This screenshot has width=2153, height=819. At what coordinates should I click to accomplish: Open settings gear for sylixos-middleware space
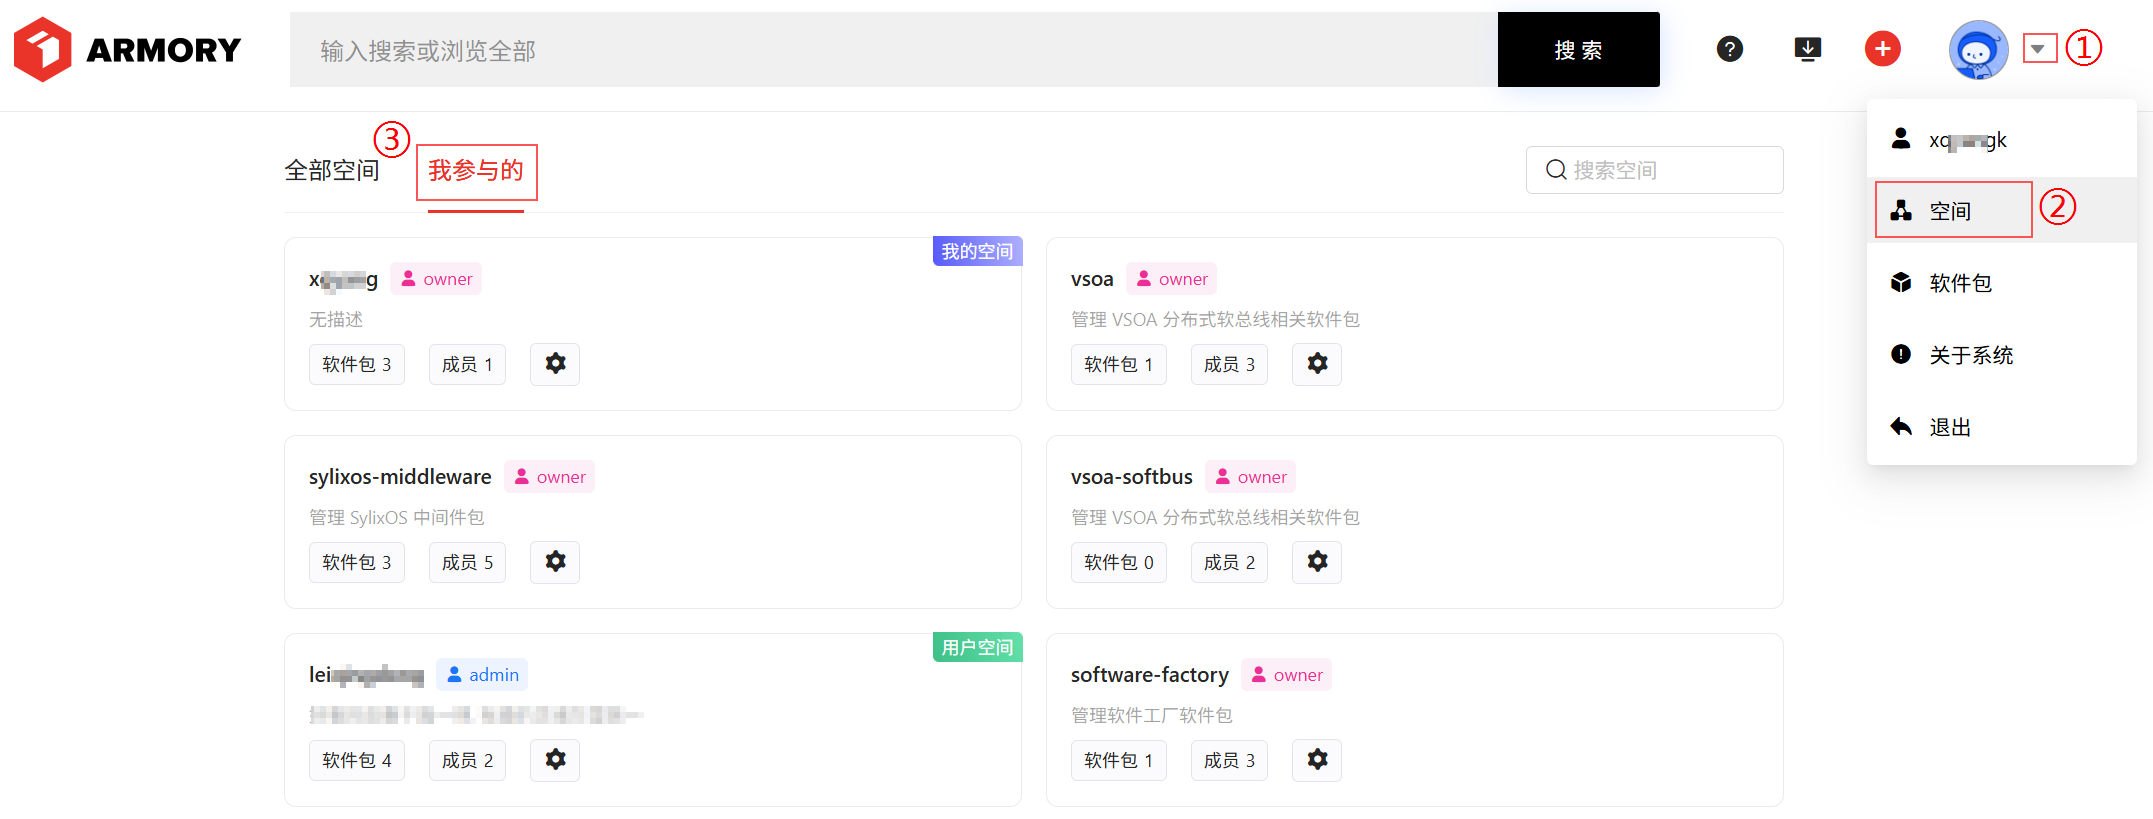pyautogui.click(x=555, y=562)
